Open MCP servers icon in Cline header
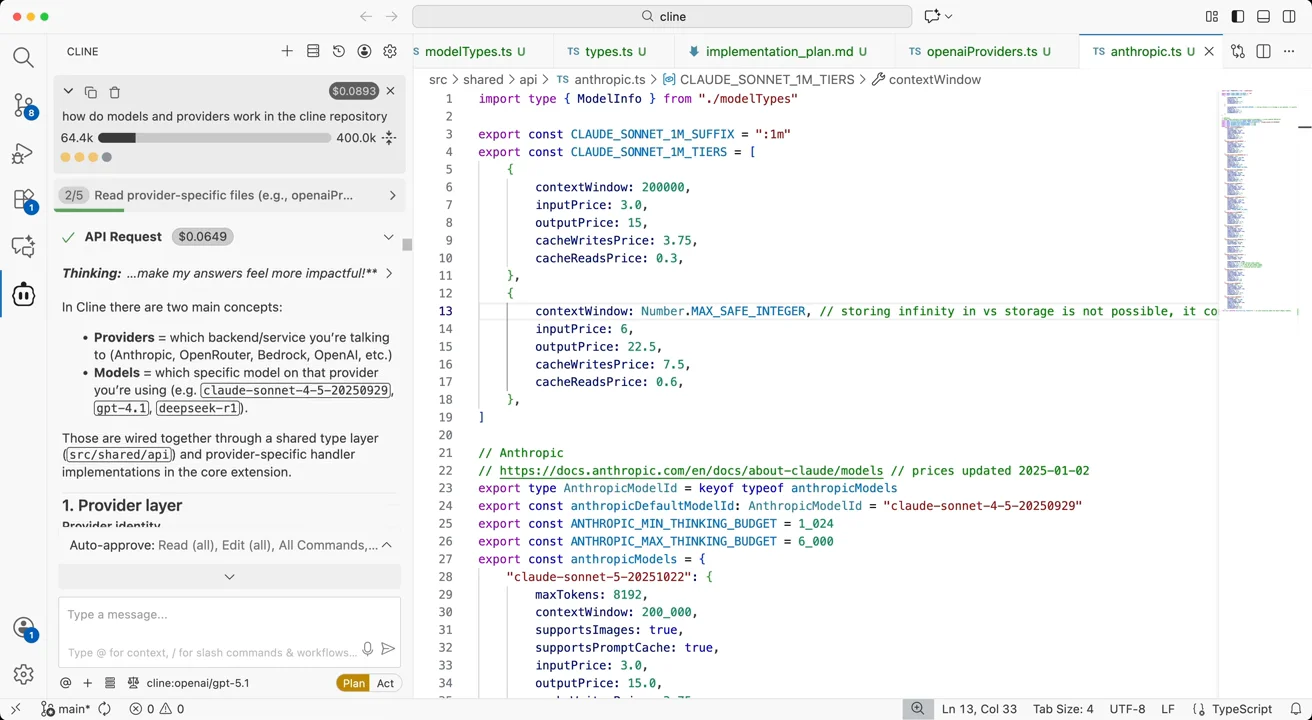This screenshot has width=1312, height=720. 313,51
